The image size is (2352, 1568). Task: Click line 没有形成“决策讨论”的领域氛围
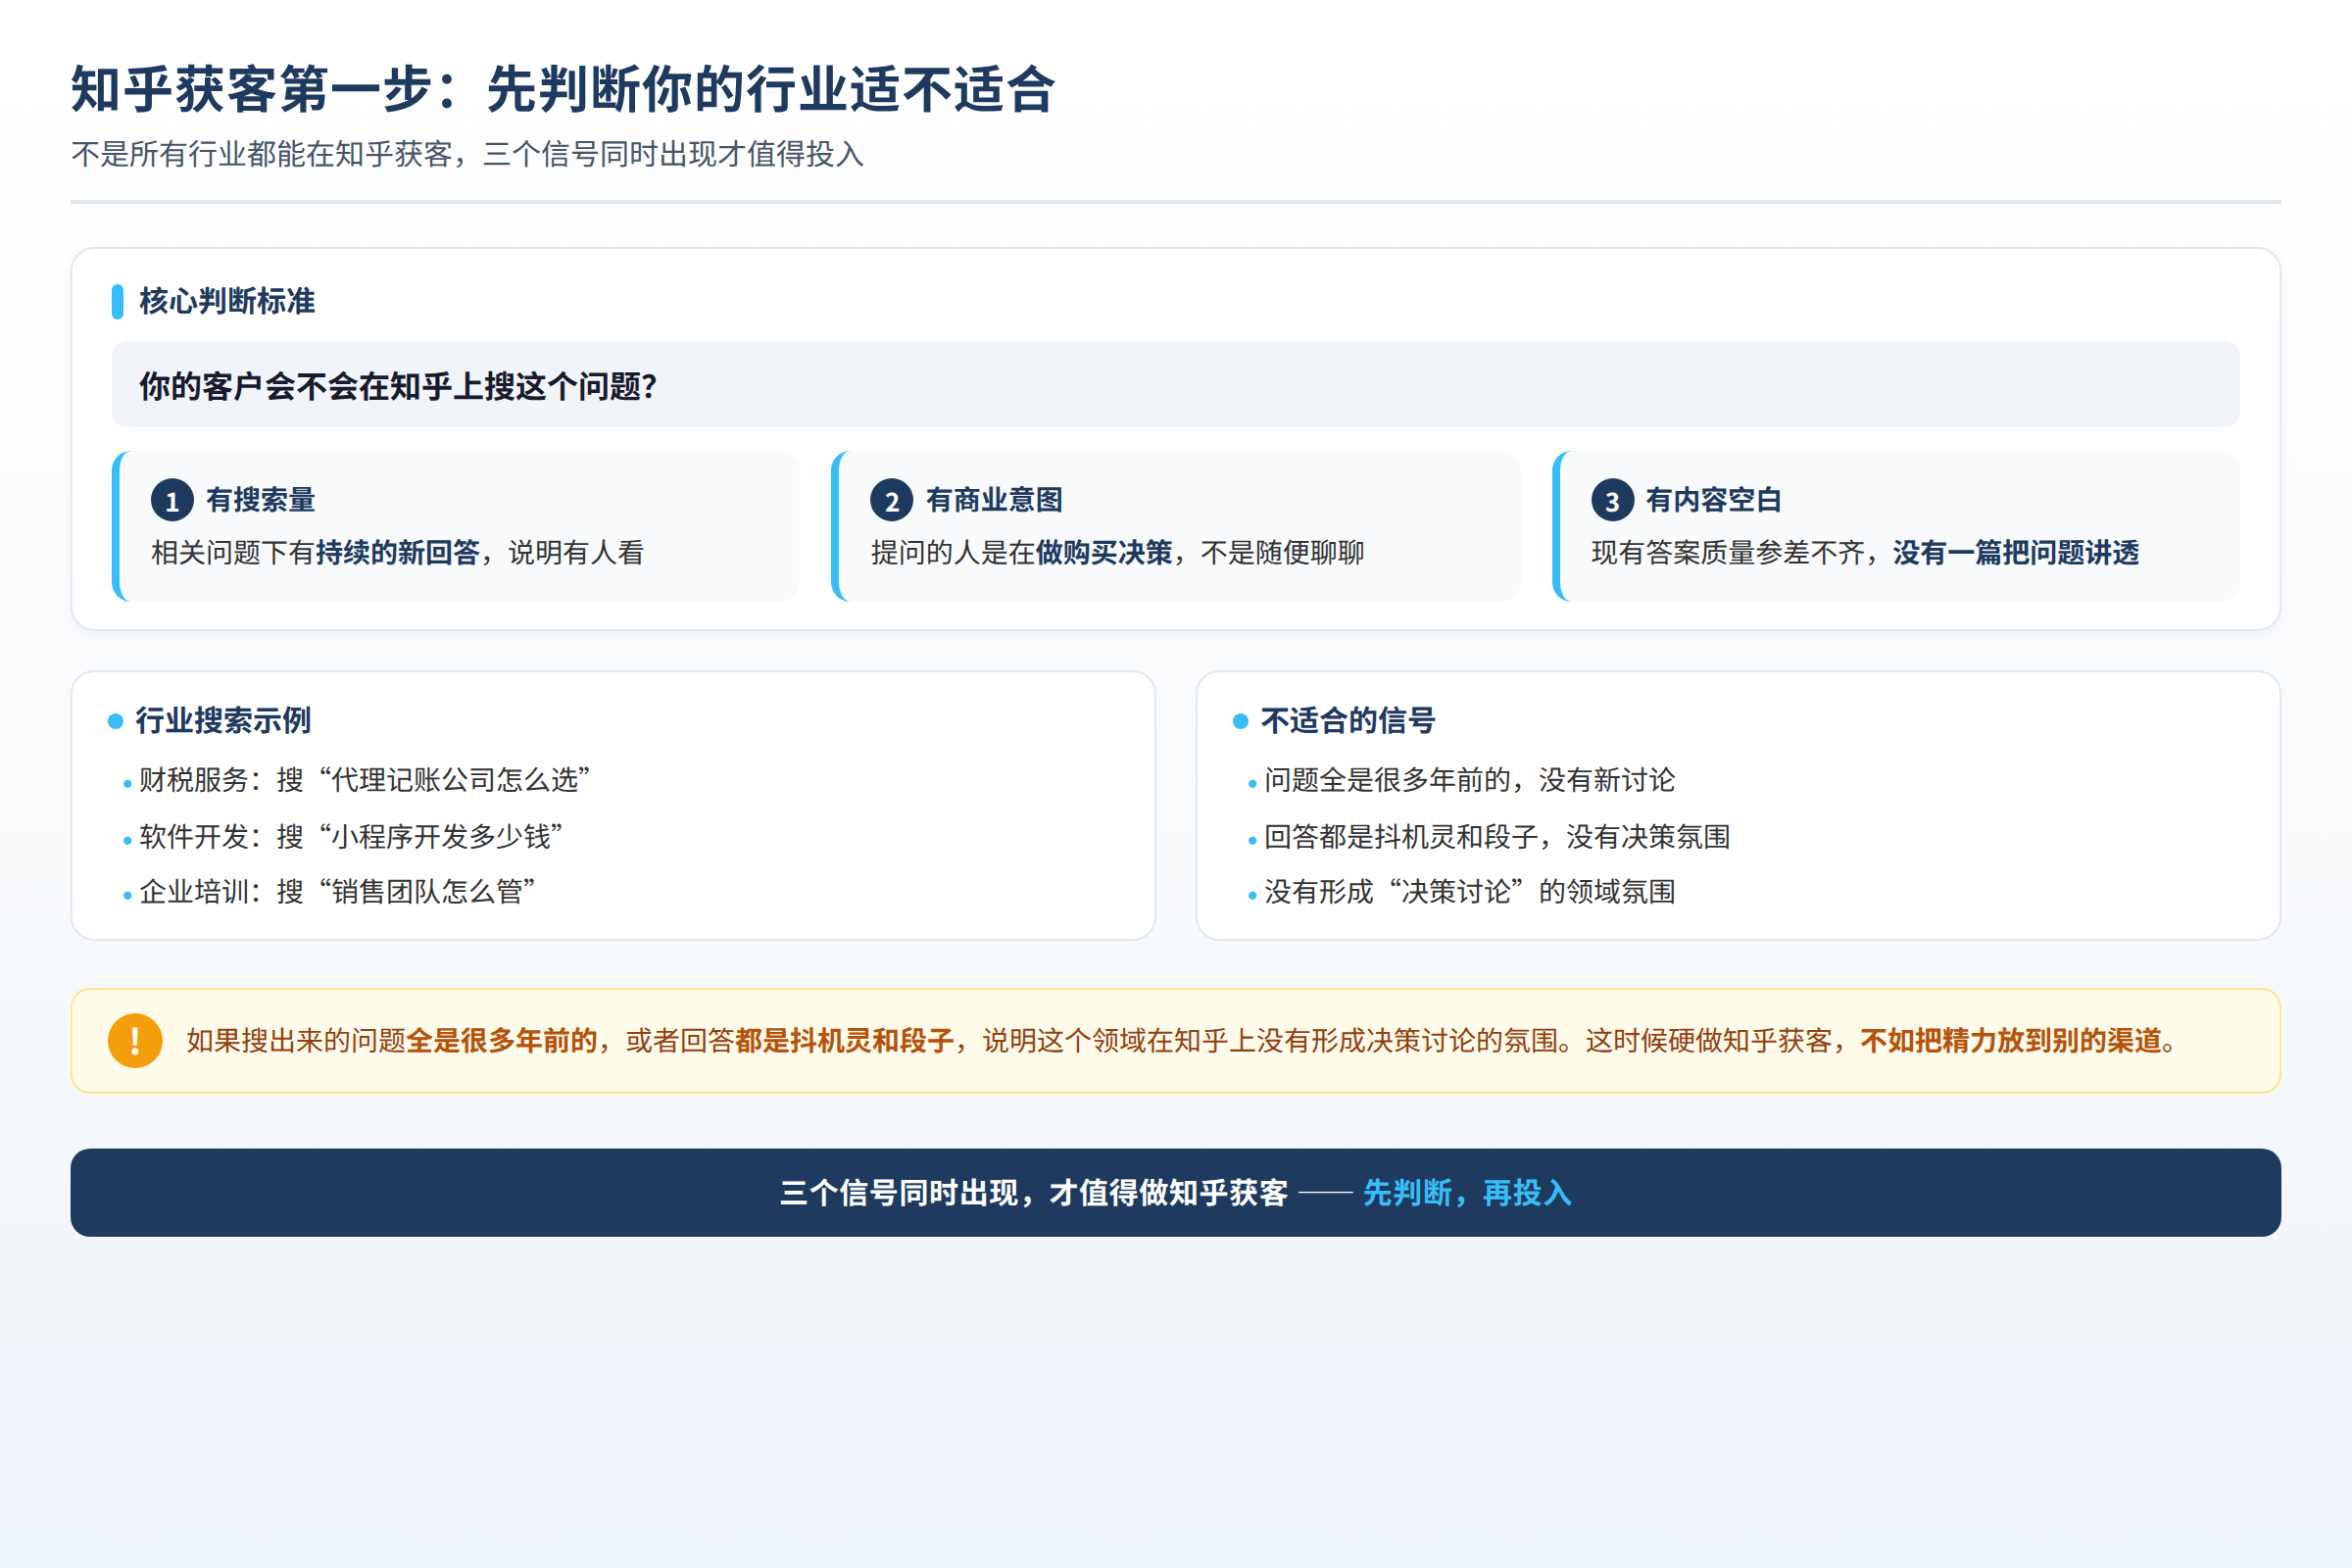[1469, 891]
